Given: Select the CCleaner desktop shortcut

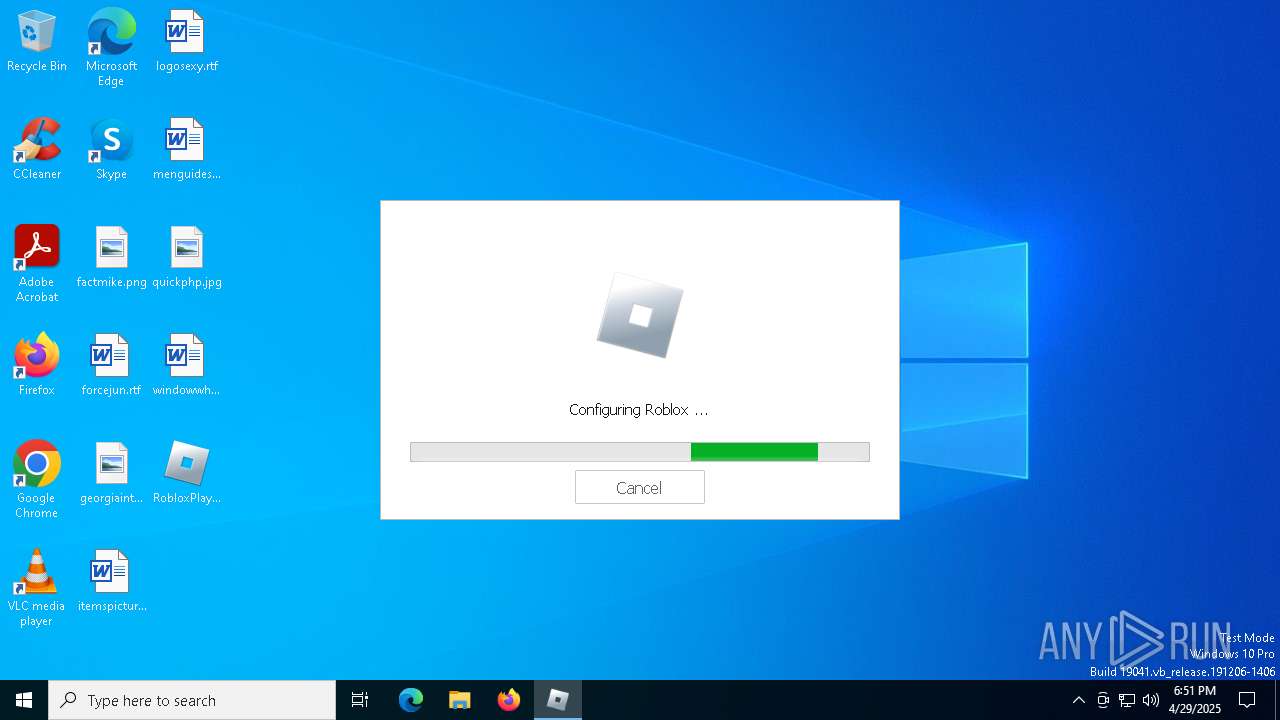Looking at the screenshot, I should coord(37,150).
